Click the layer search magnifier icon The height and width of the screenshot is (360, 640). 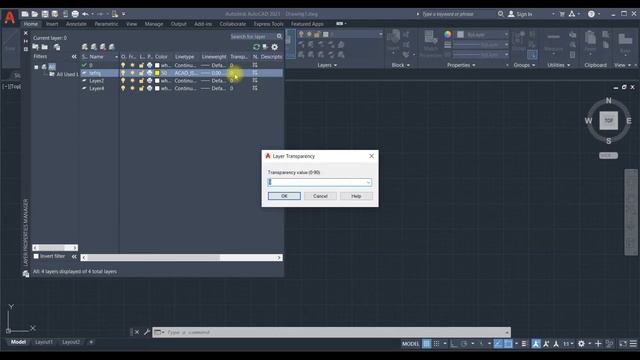click(x=280, y=36)
